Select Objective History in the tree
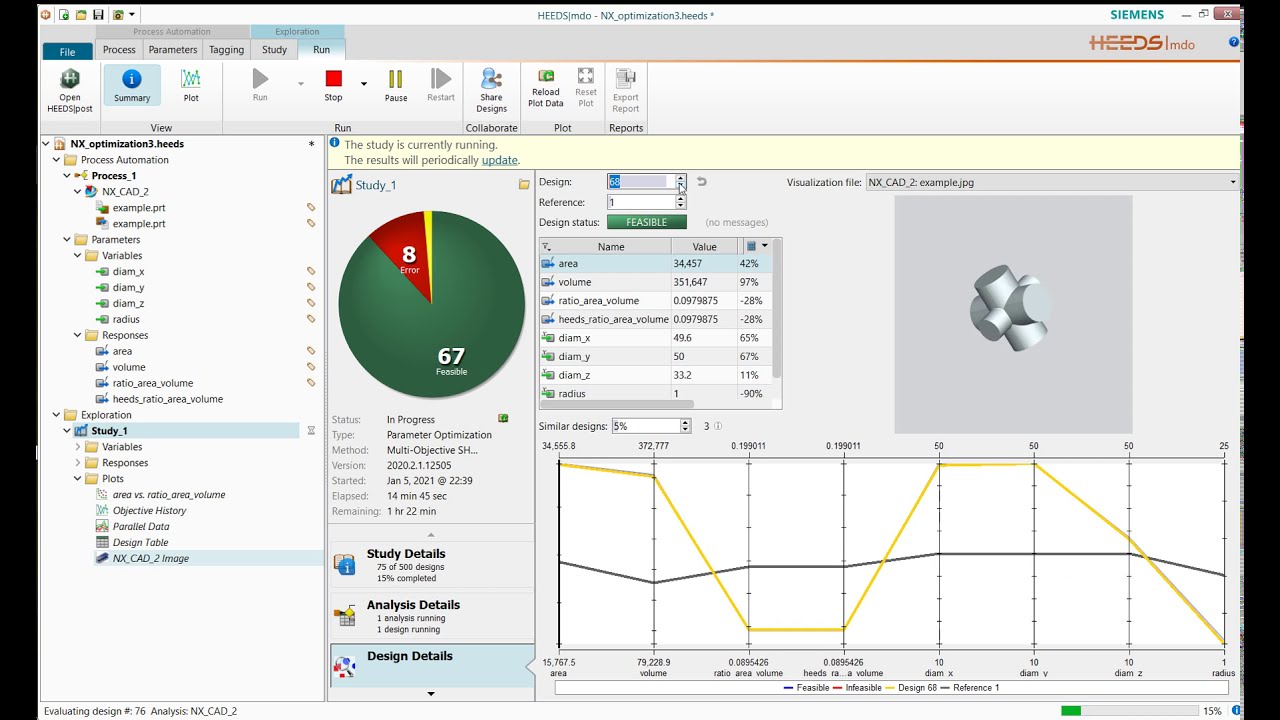This screenshot has width=1280, height=720. pos(149,510)
